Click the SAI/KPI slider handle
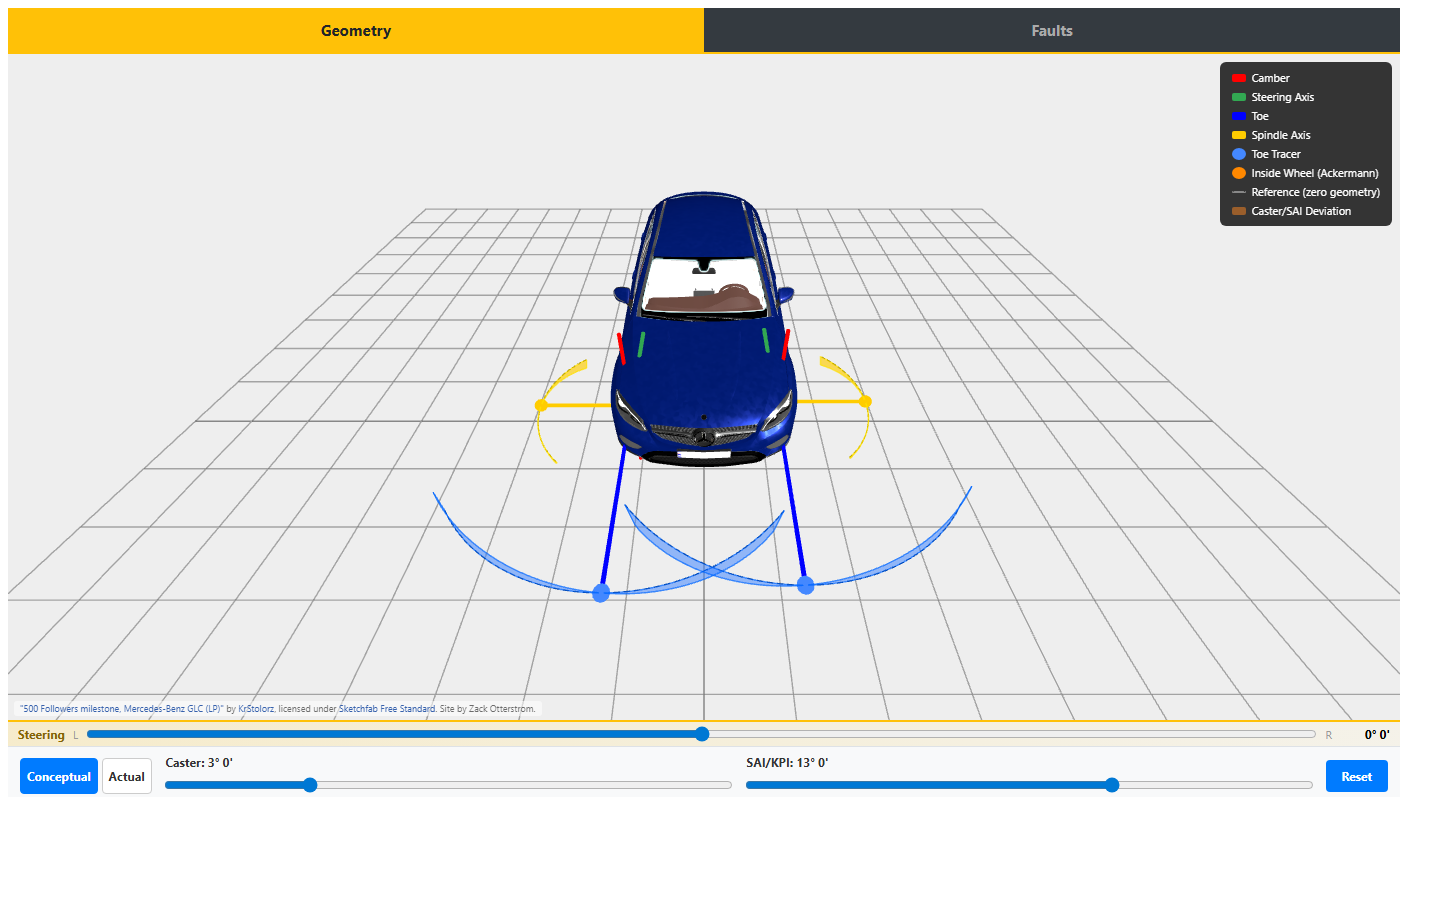 coord(1112,785)
